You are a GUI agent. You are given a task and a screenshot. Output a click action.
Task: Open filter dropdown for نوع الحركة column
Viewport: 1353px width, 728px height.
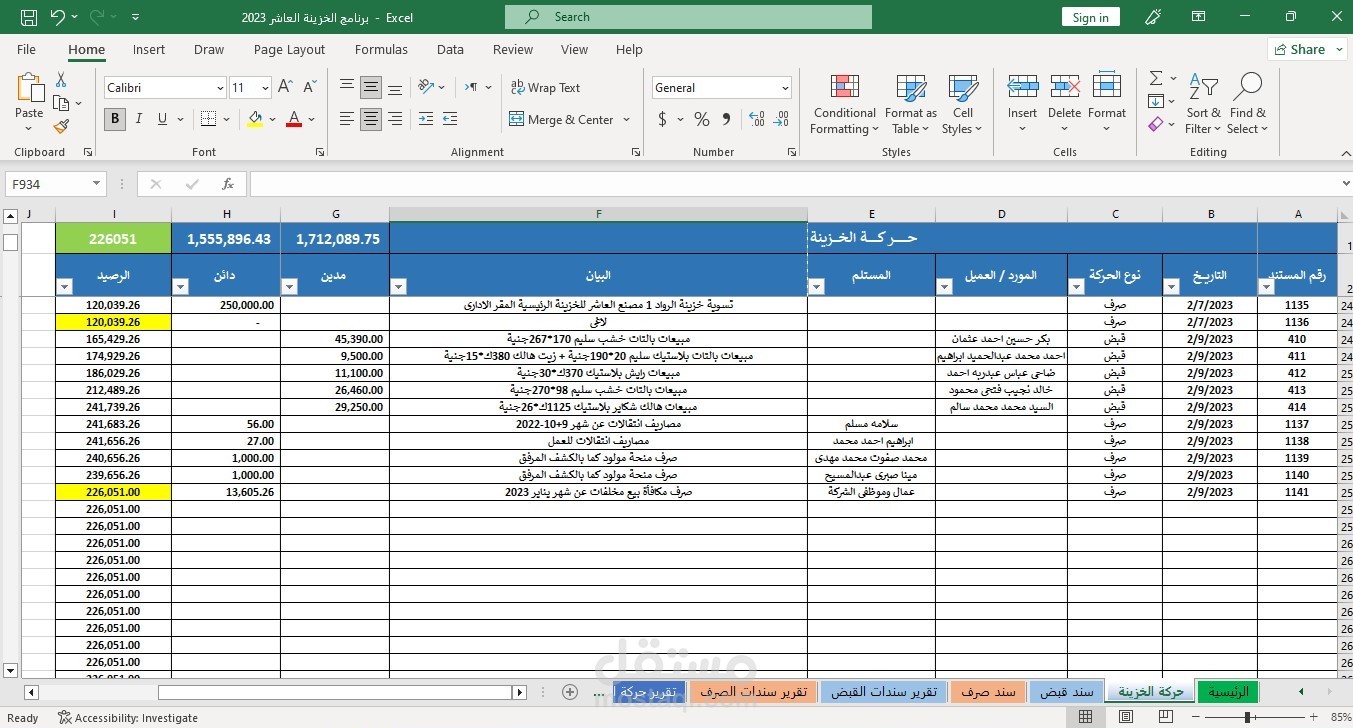click(1076, 287)
